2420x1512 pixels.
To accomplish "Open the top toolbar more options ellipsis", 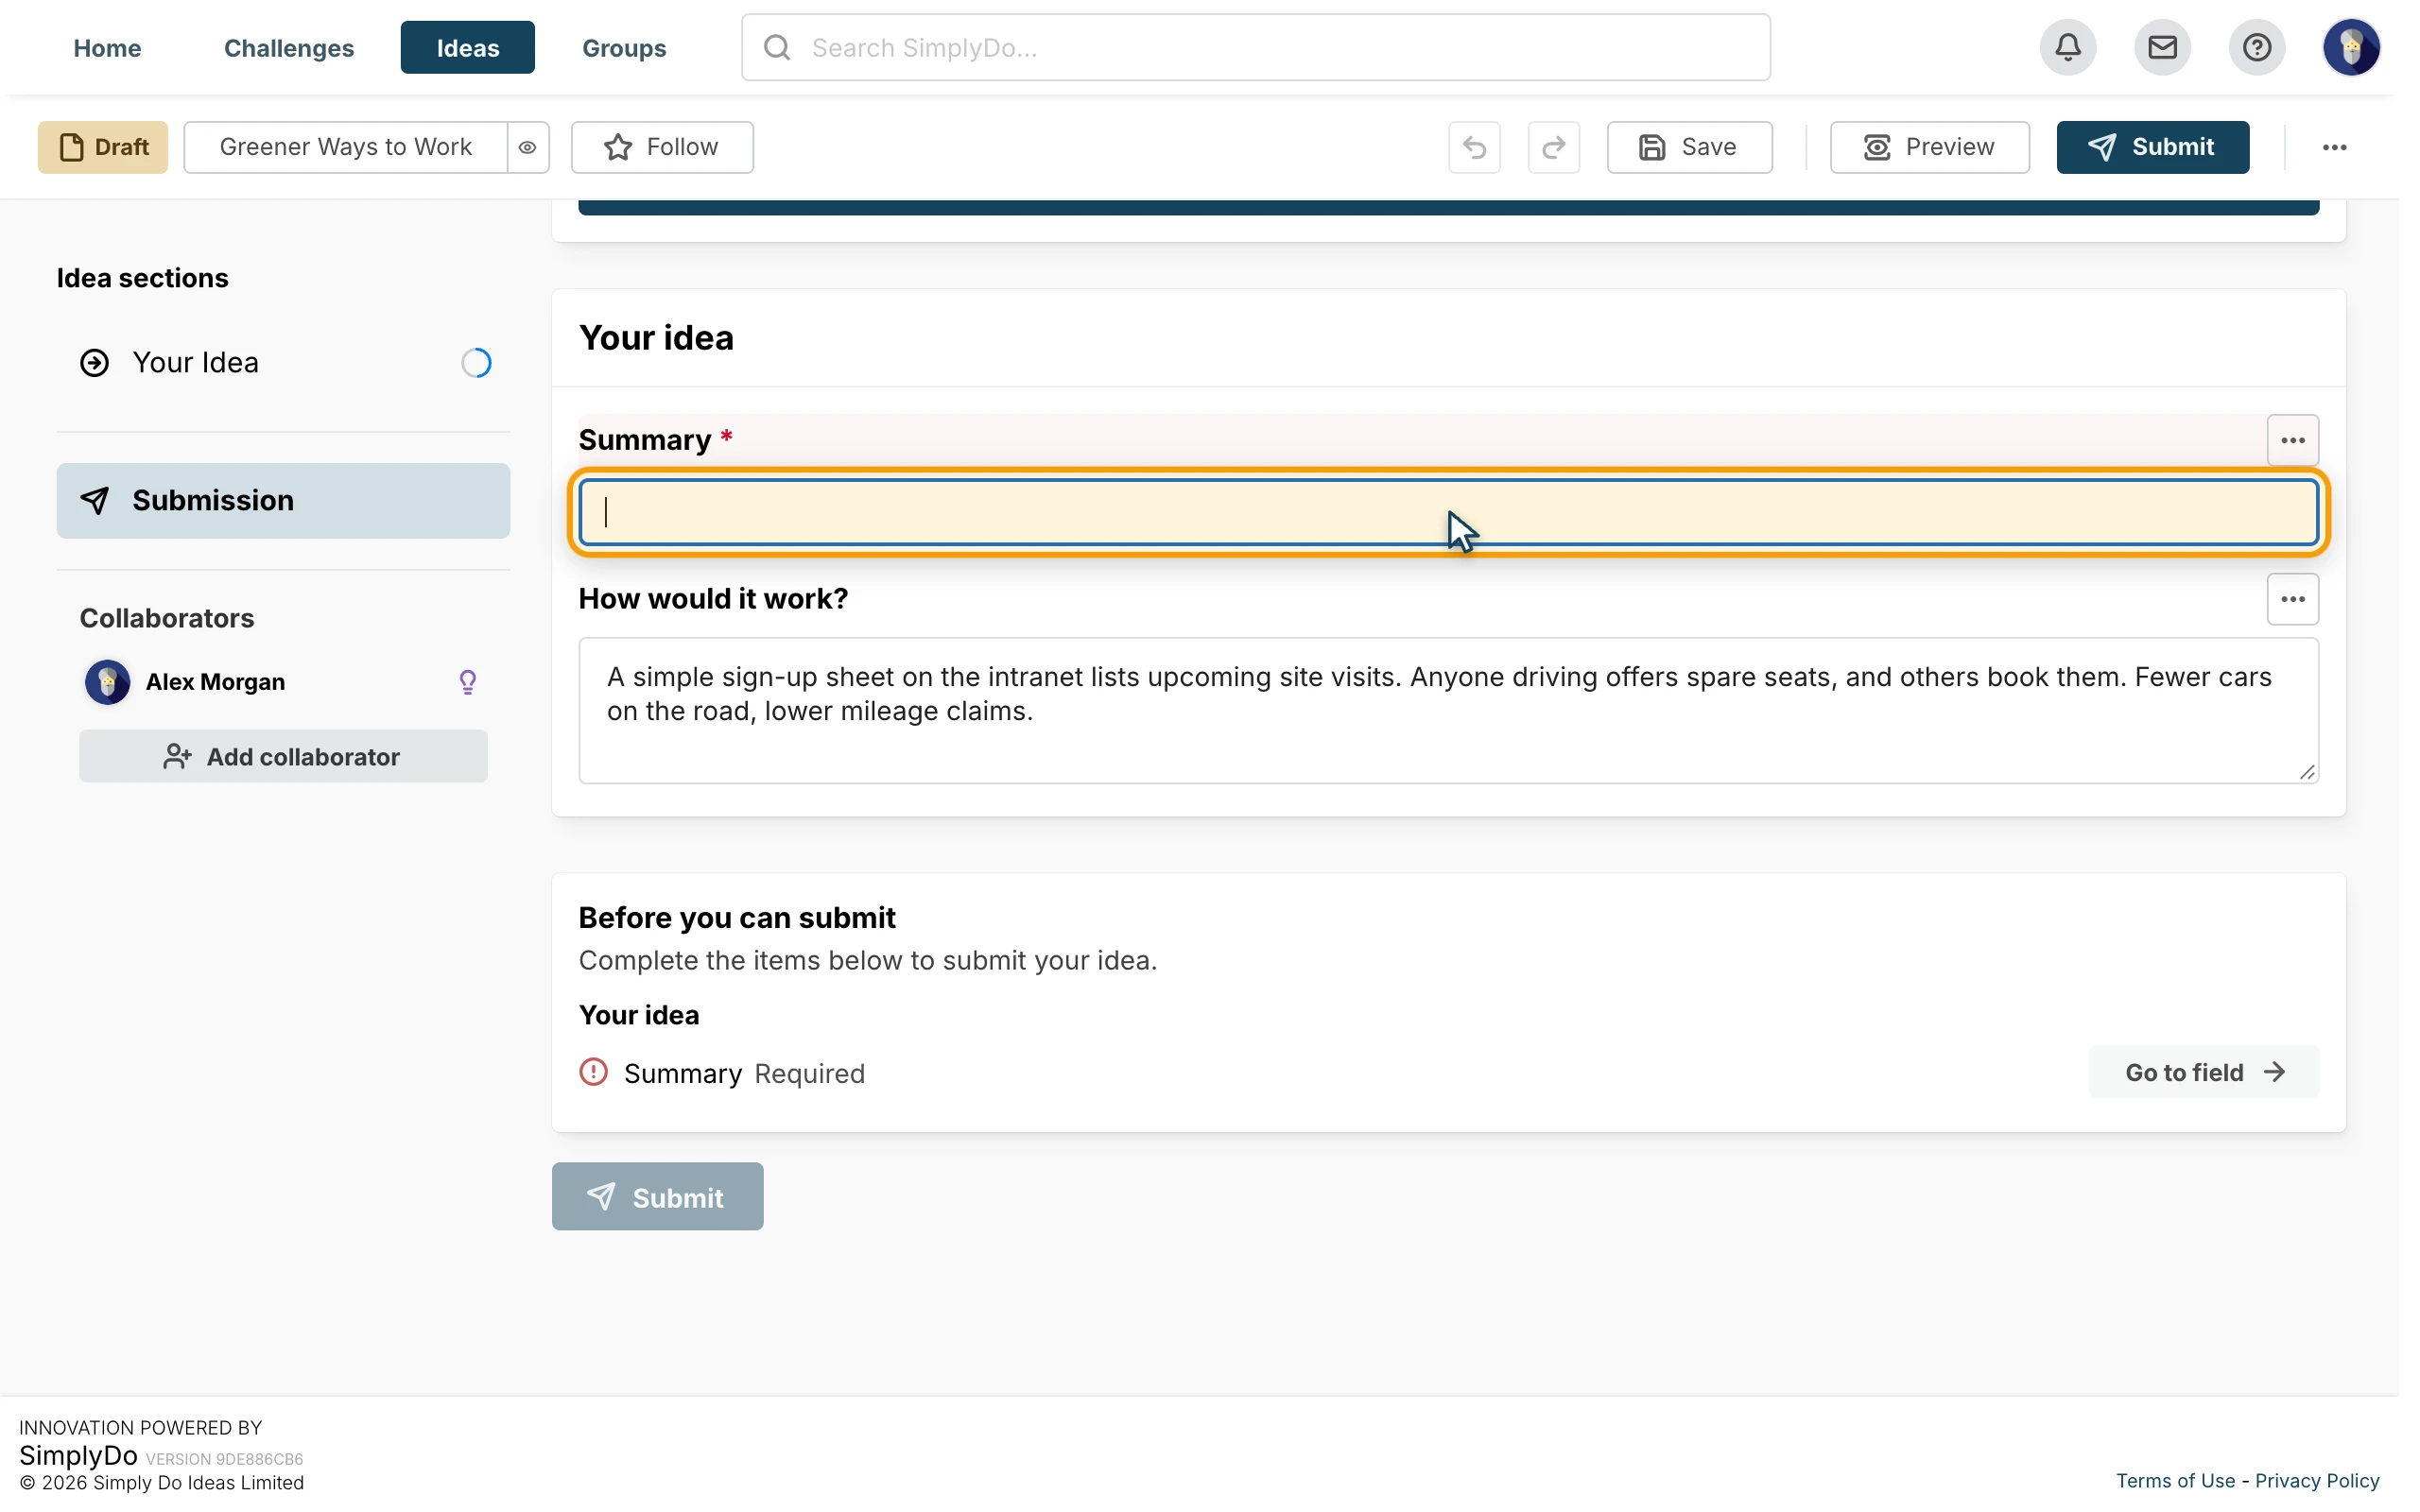I will tap(2334, 147).
